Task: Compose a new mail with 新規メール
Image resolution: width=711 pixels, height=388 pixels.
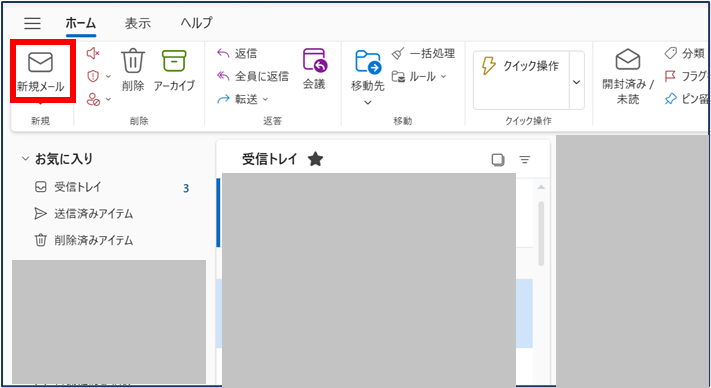Action: point(41,72)
